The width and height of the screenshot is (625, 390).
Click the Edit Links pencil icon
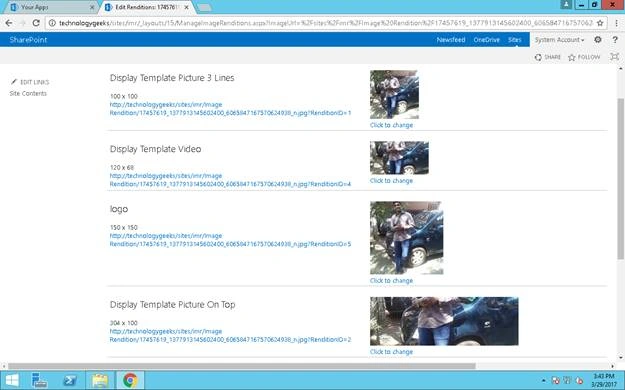14,82
